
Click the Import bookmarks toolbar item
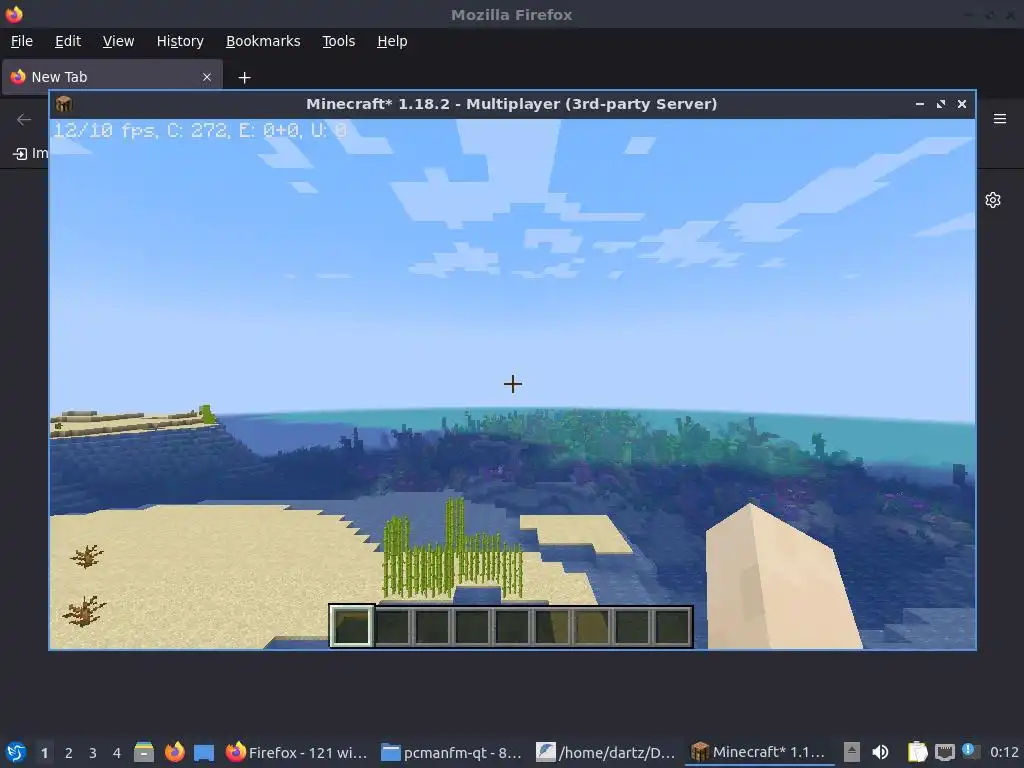pyautogui.click(x=31, y=153)
